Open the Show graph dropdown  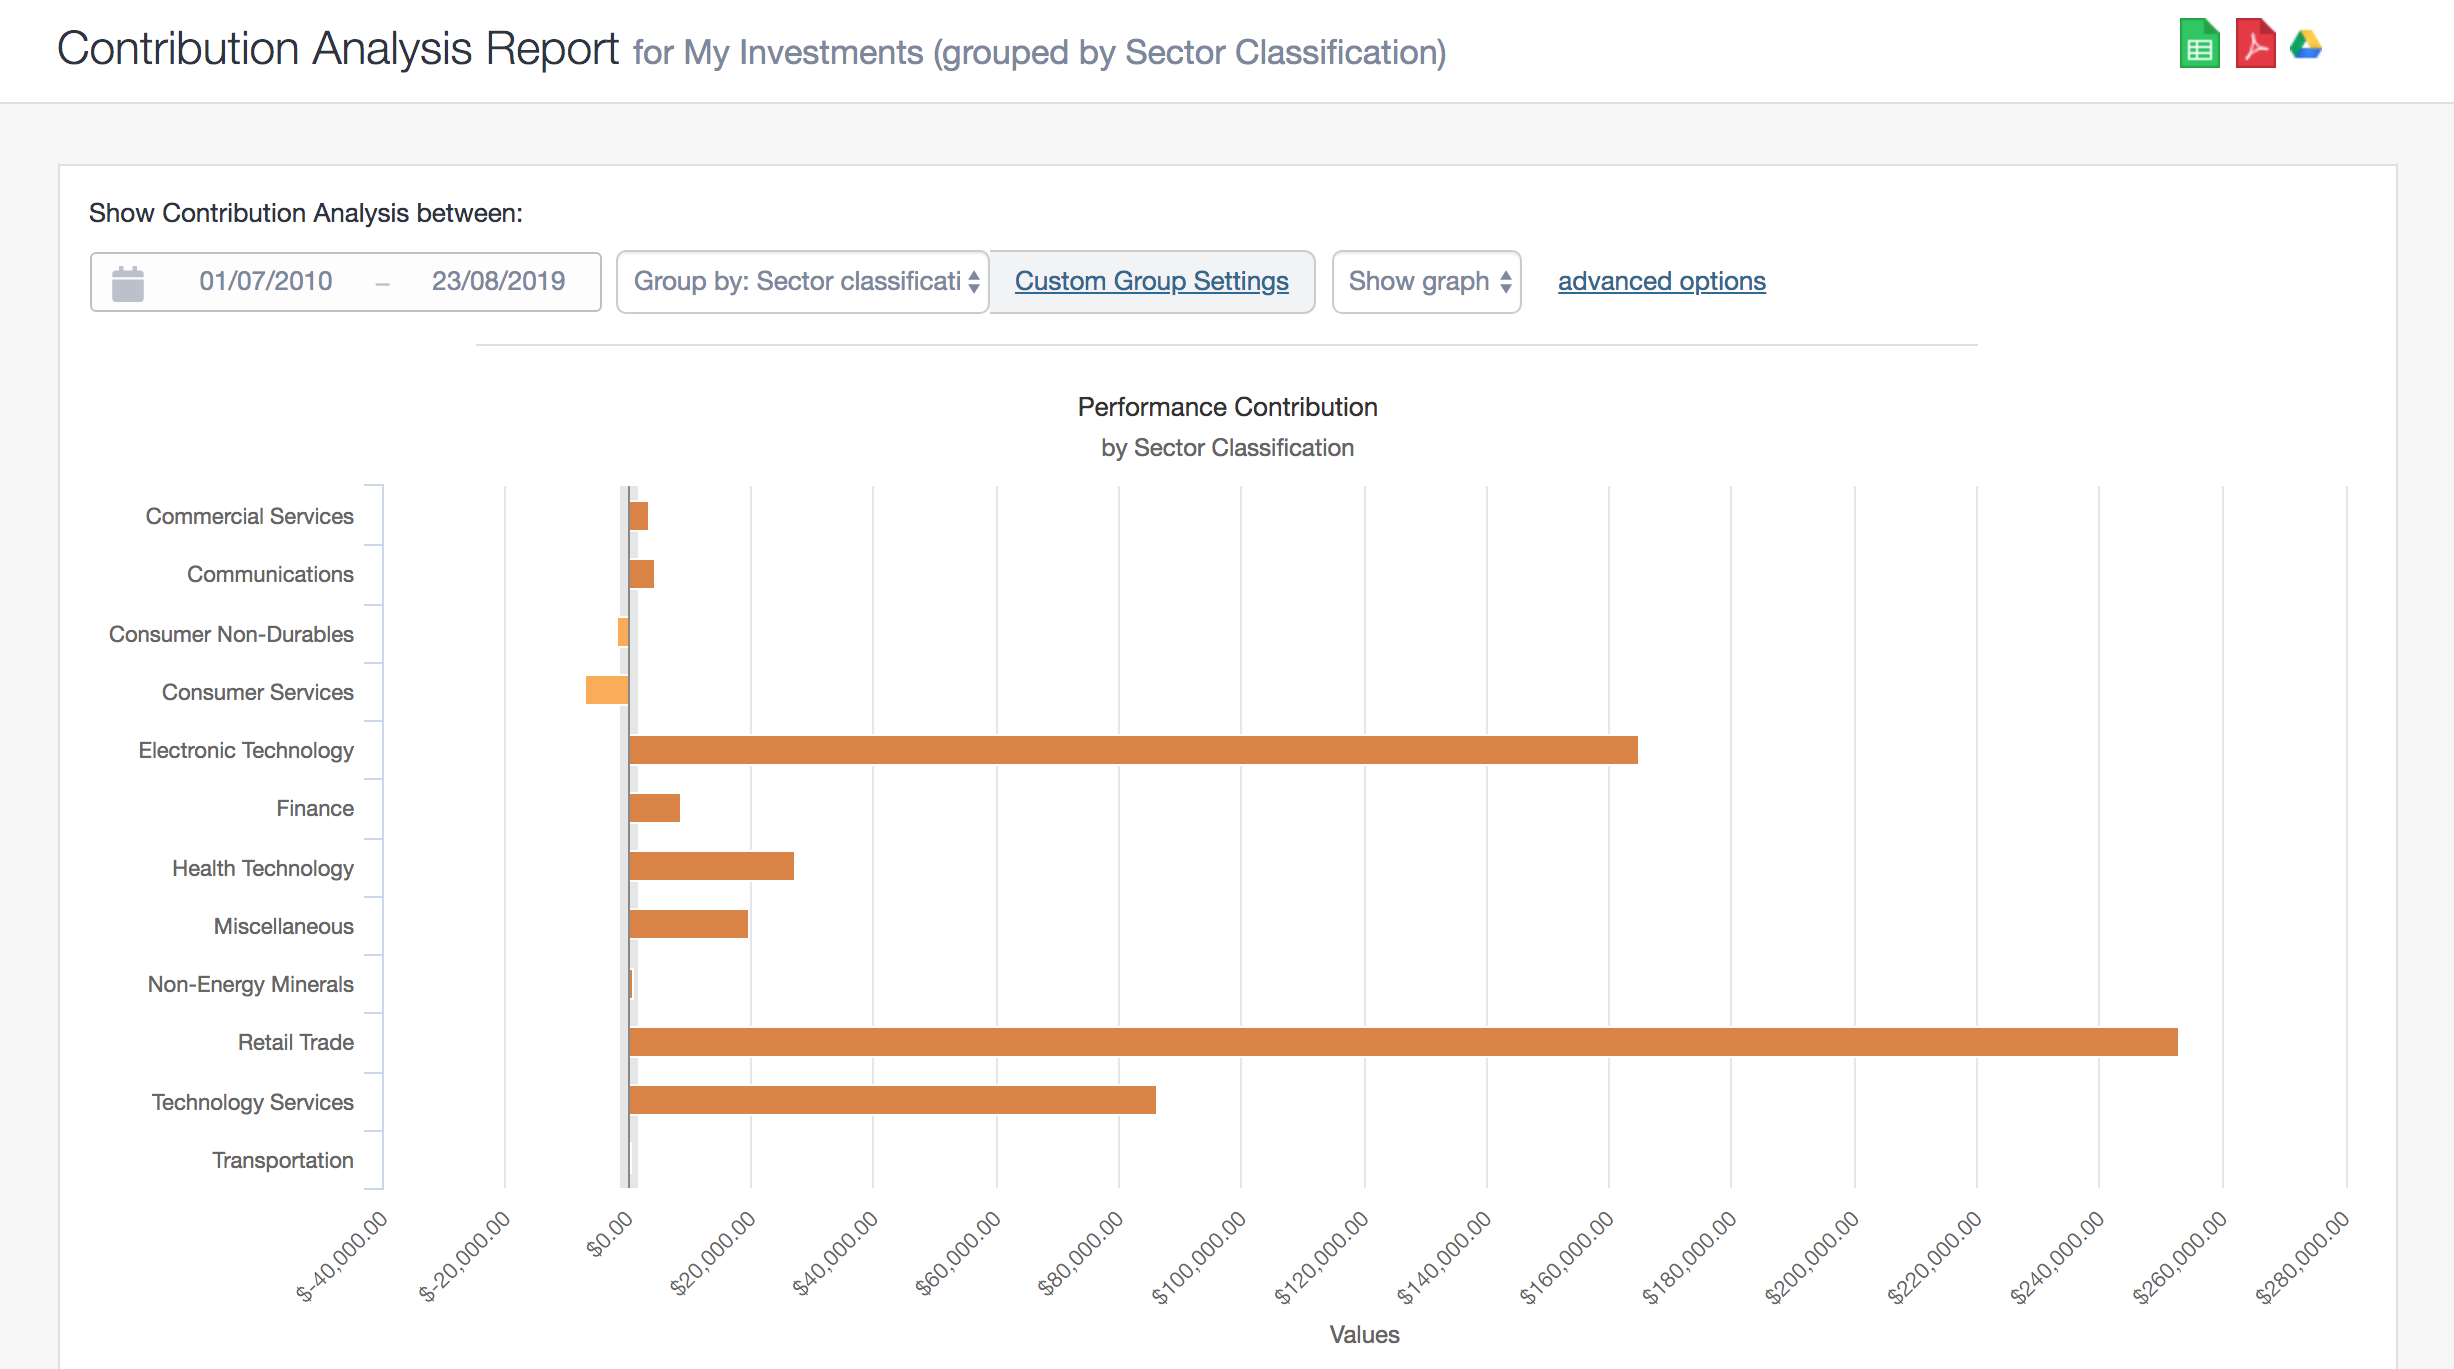(1426, 281)
